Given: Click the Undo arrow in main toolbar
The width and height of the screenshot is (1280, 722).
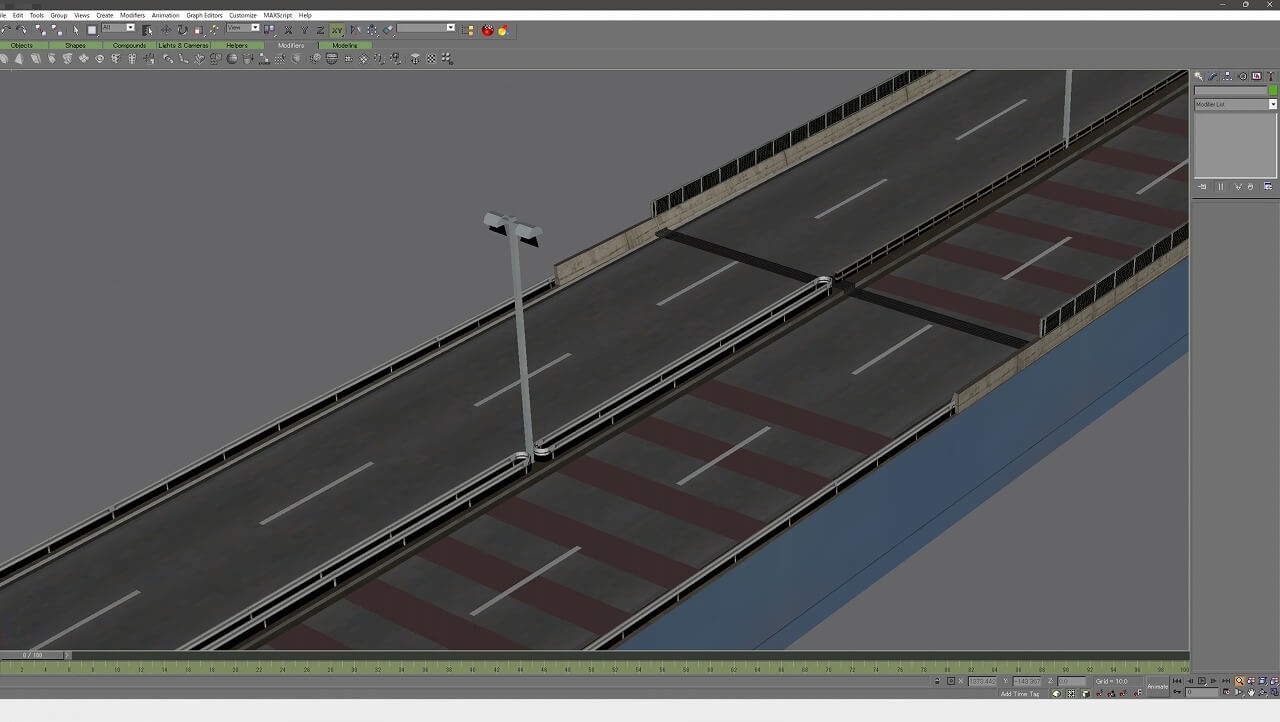Looking at the screenshot, I should pos(7,30).
